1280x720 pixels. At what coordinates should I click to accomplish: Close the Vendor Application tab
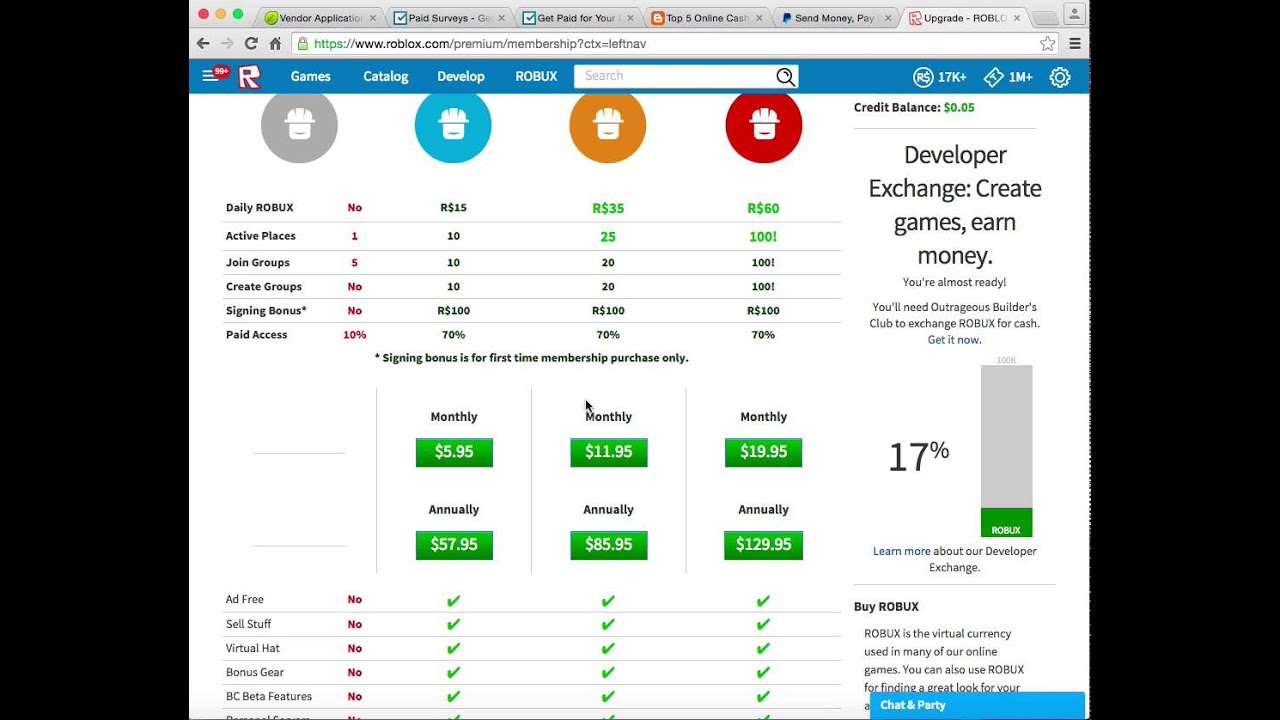(x=373, y=18)
